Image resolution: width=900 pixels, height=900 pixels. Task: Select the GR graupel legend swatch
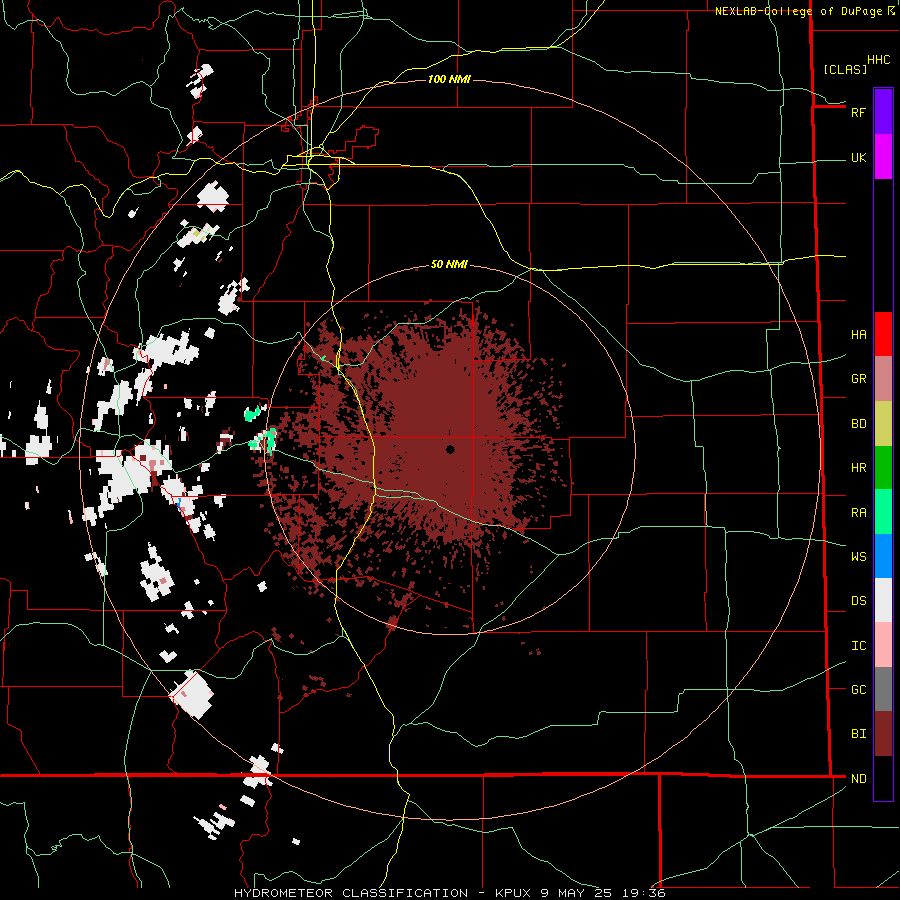tap(883, 379)
